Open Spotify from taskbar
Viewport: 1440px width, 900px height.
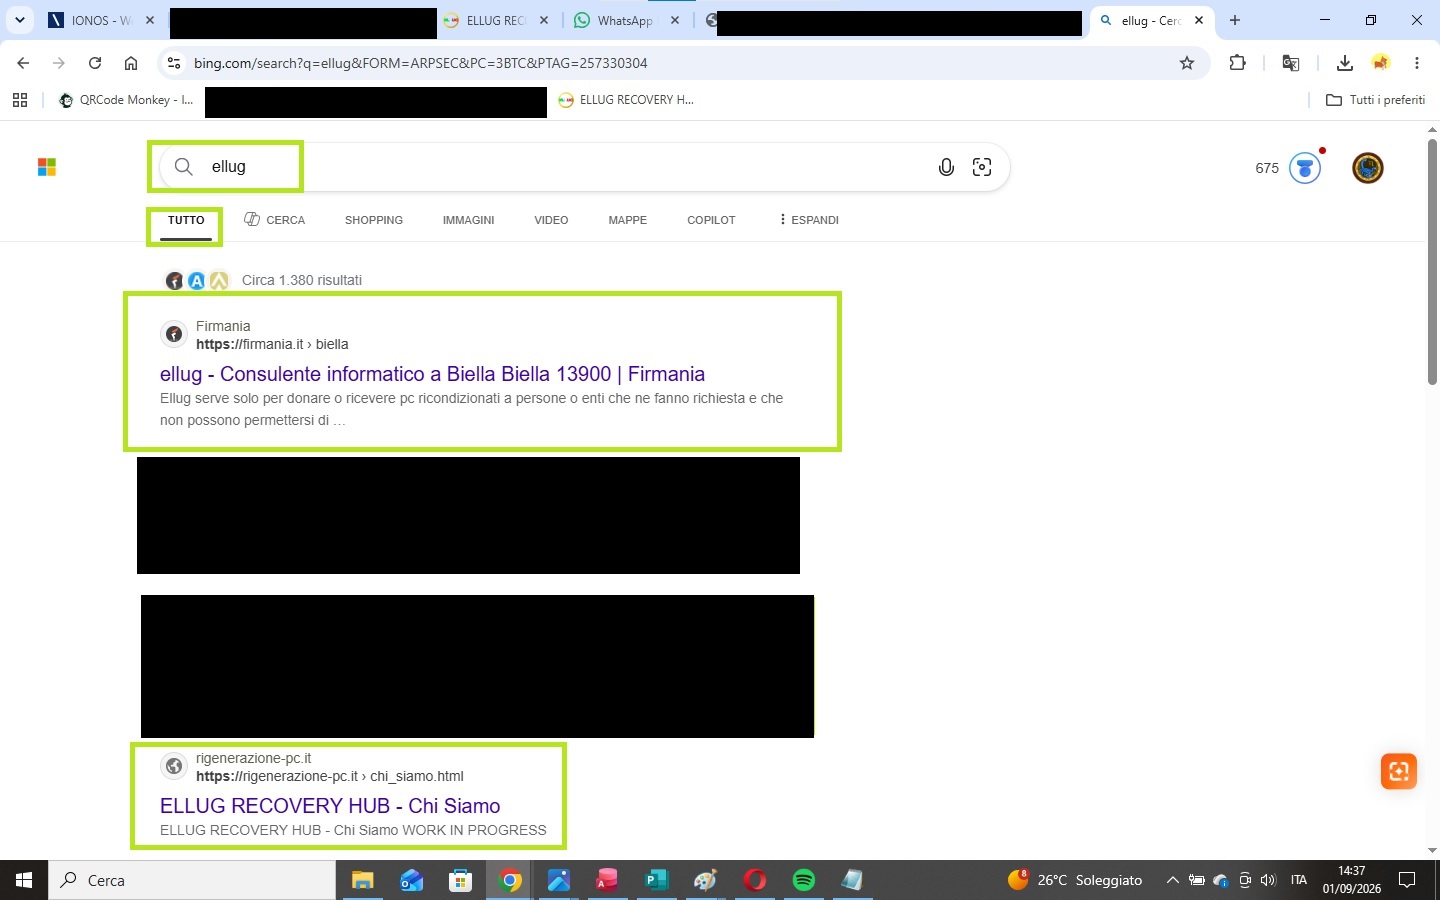pos(804,880)
